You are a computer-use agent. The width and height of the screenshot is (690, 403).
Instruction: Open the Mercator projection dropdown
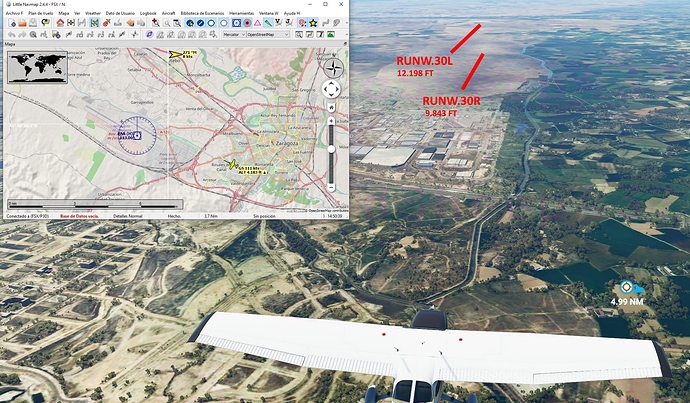pos(234,34)
